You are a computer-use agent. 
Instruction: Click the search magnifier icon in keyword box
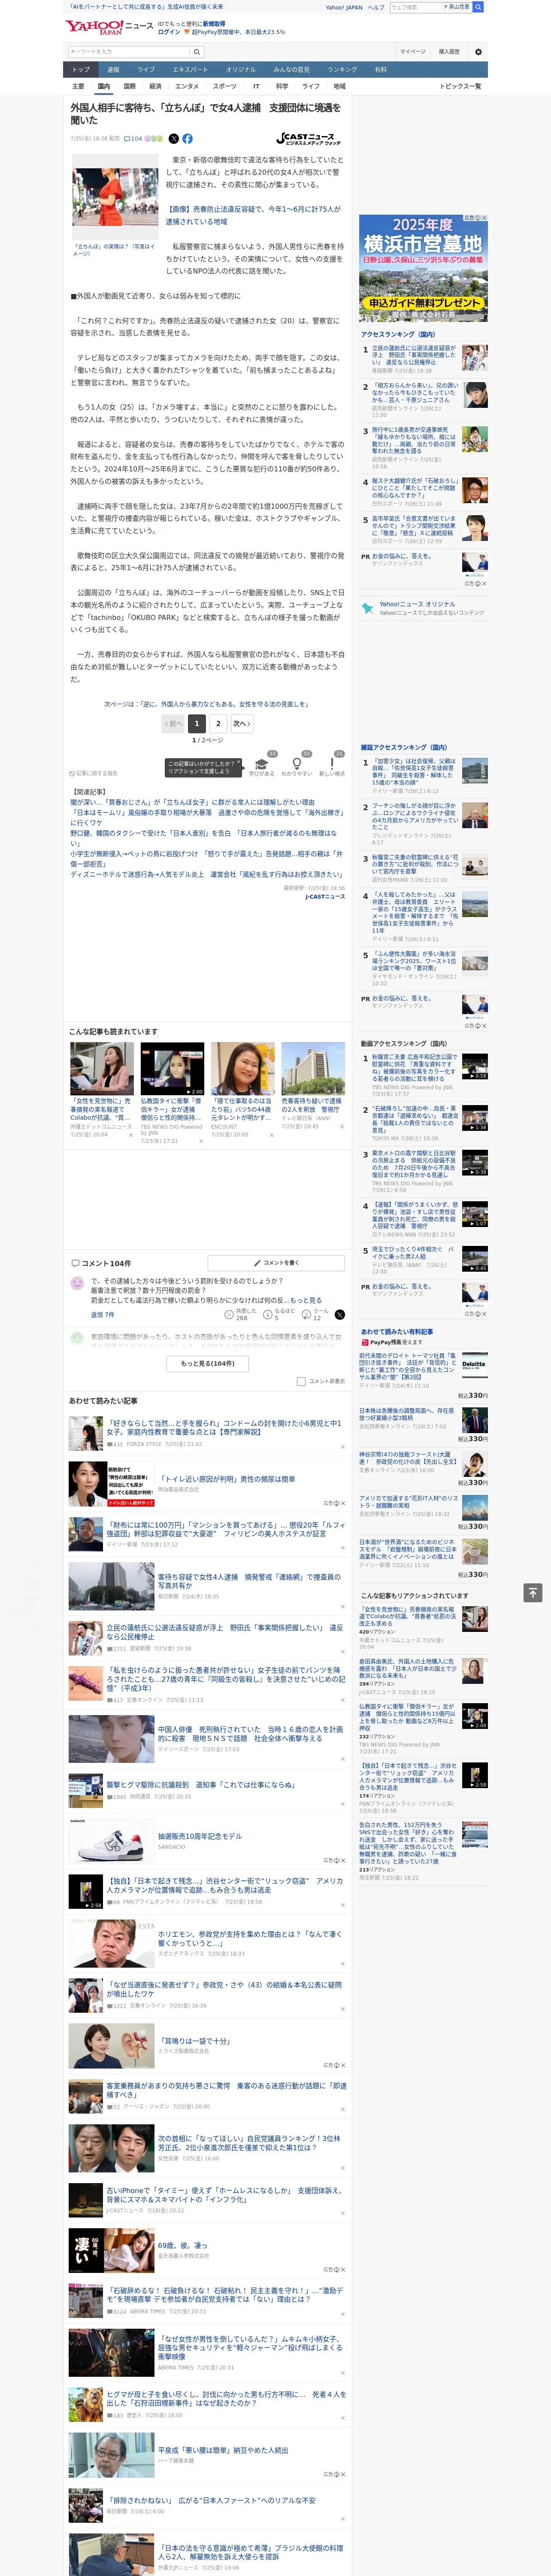pyautogui.click(x=197, y=52)
